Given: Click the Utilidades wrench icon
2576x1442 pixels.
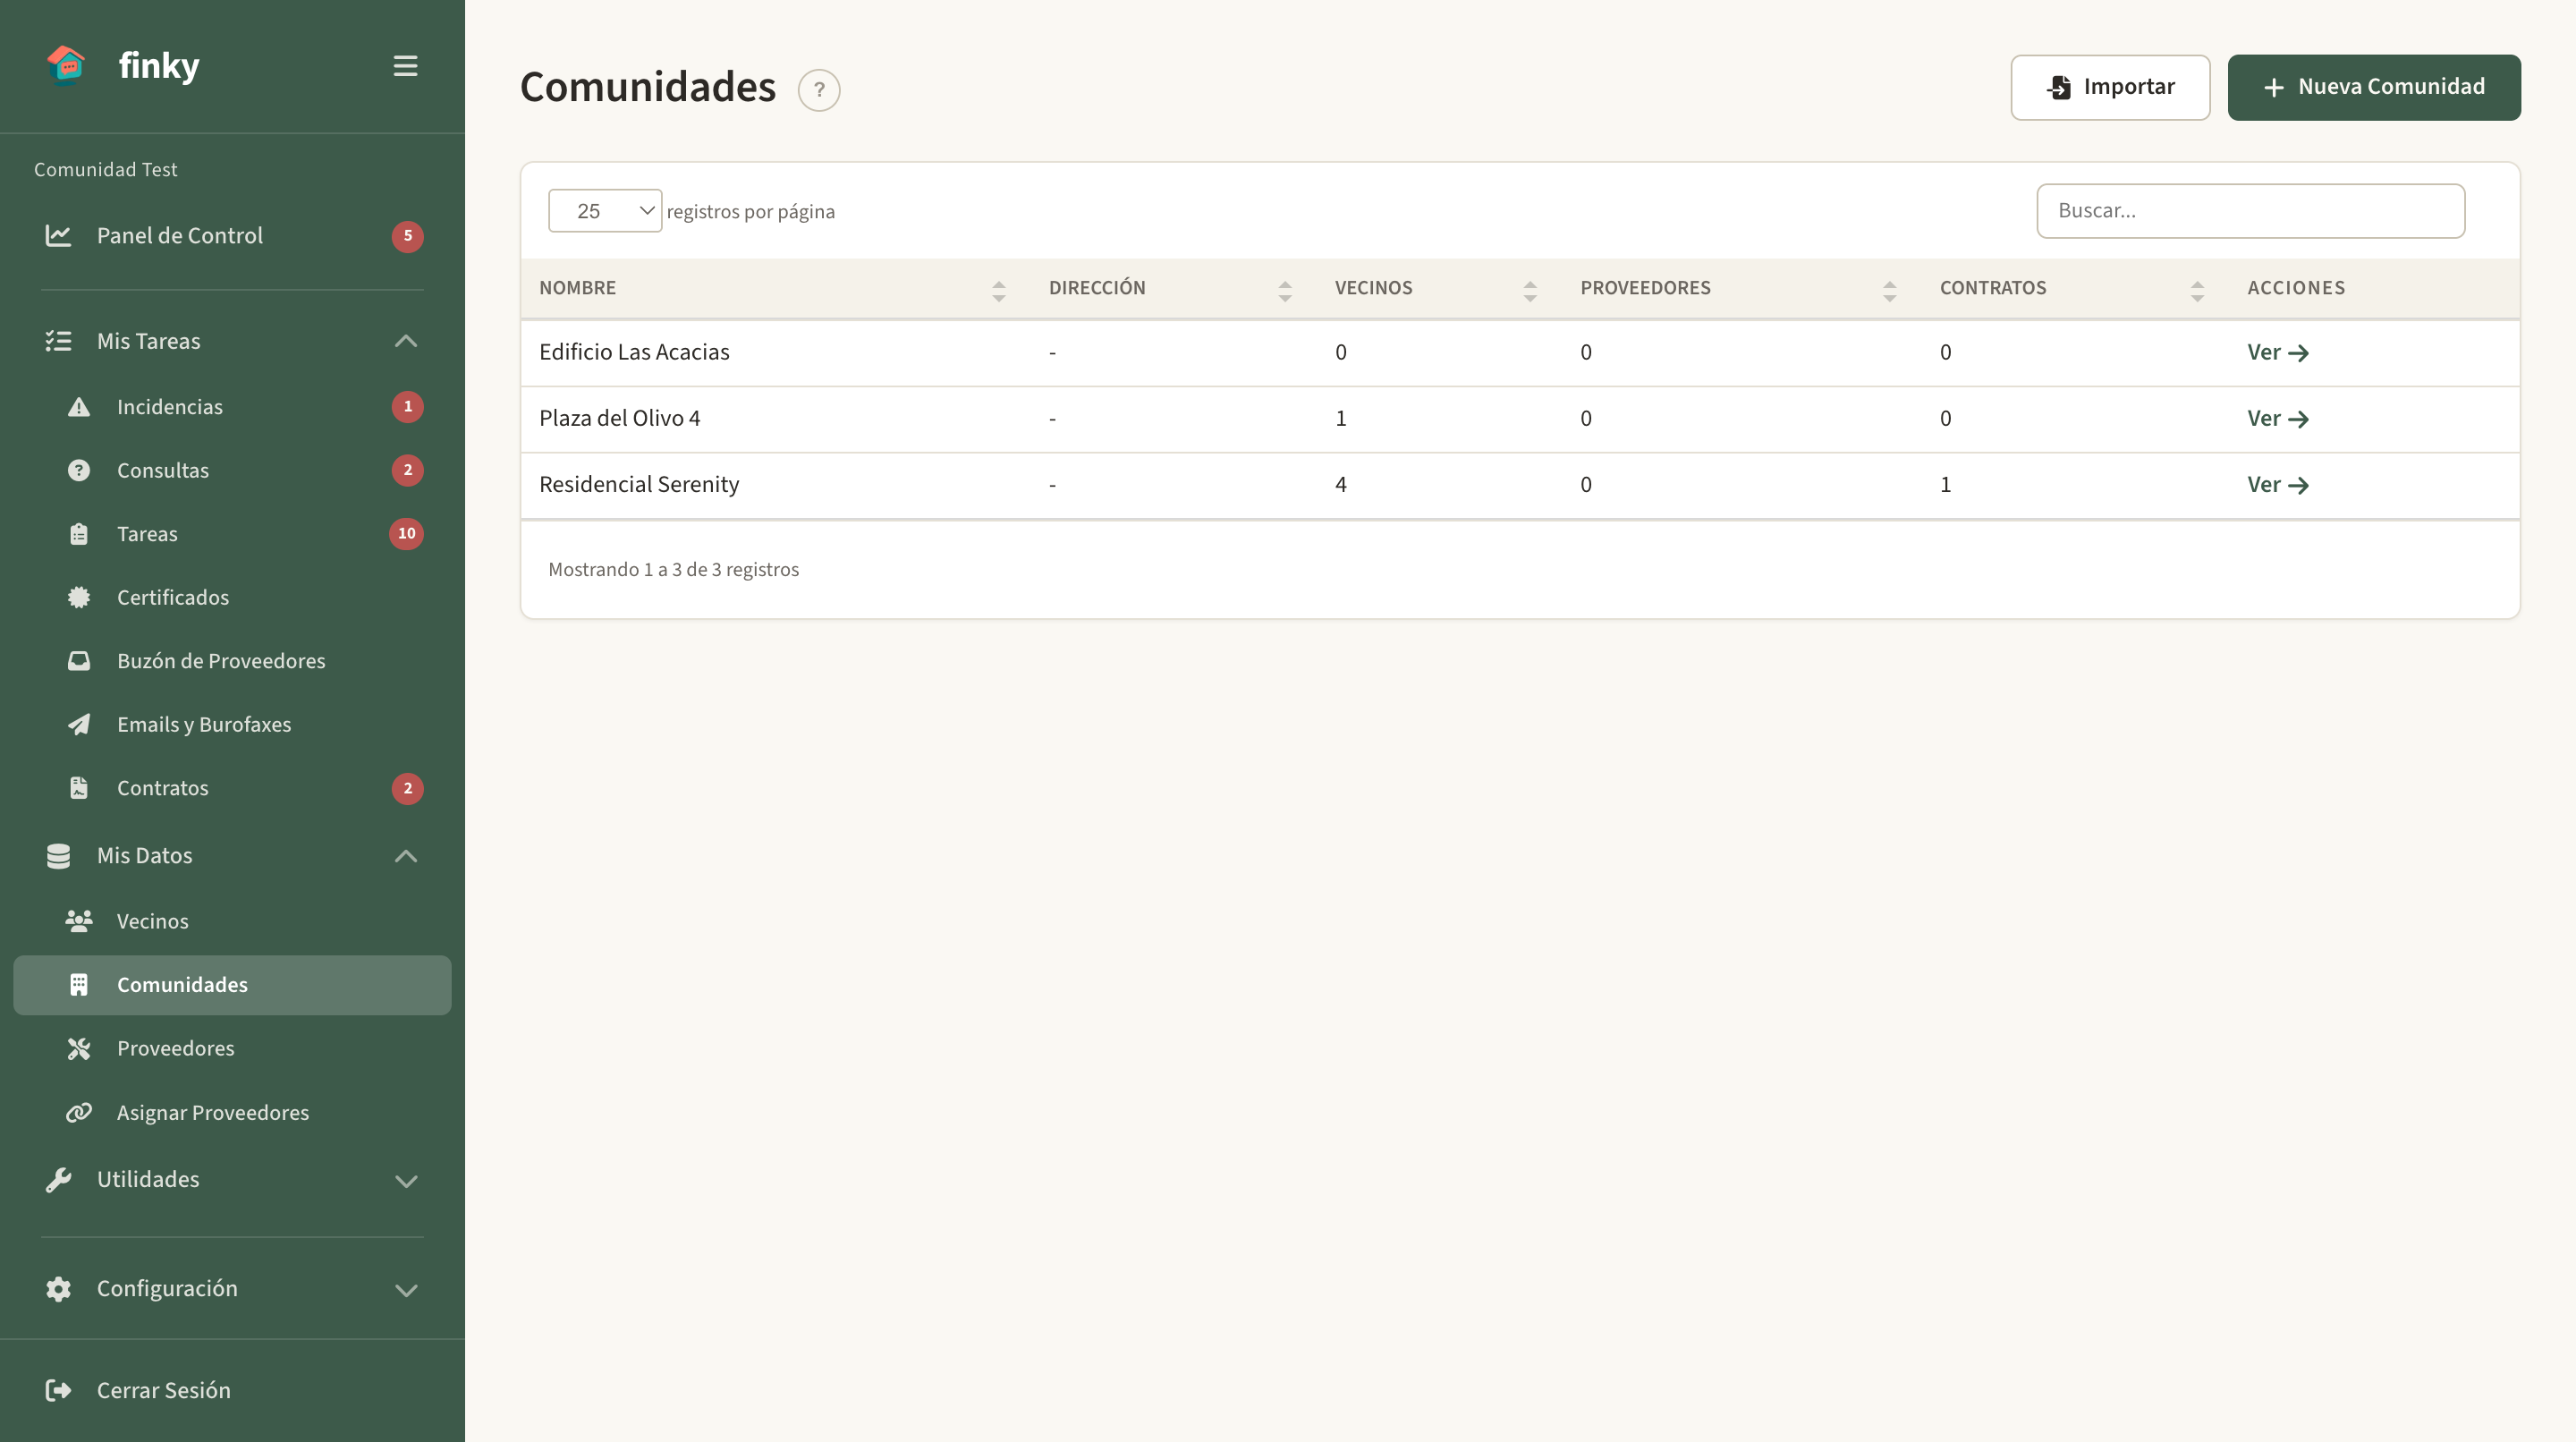Looking at the screenshot, I should [58, 1180].
